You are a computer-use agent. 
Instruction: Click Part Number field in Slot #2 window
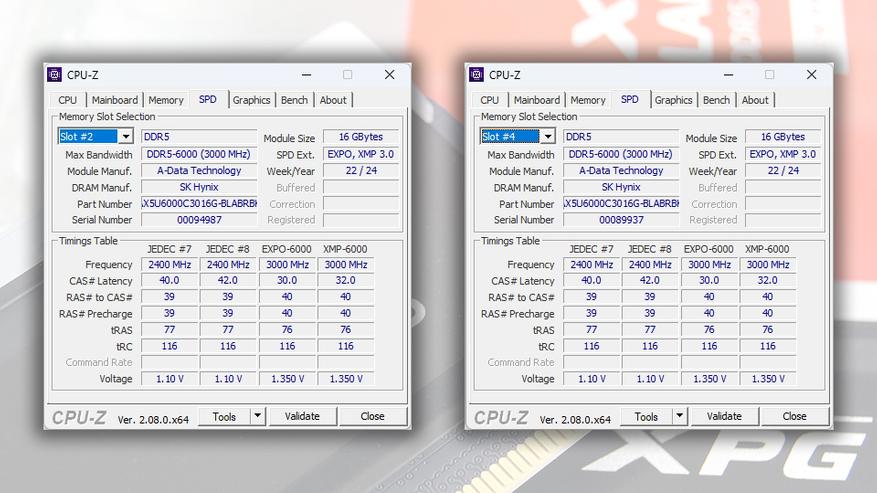(x=199, y=204)
